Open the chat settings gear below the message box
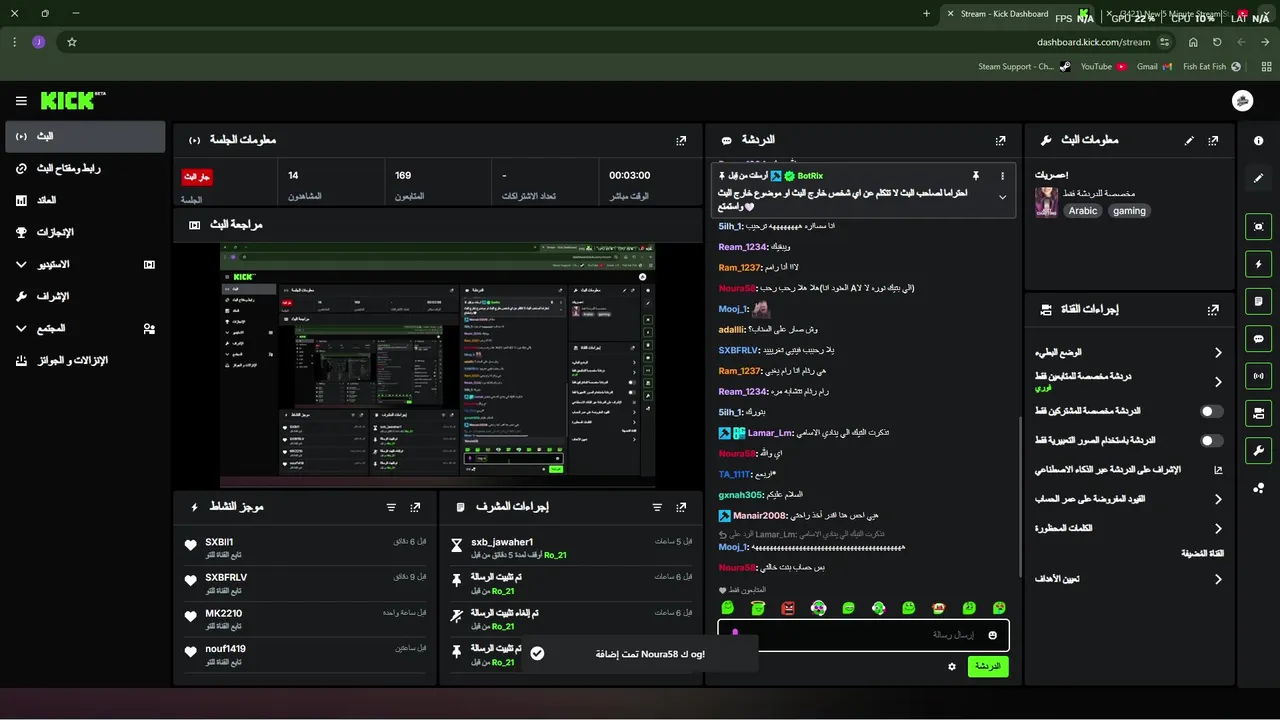The height and width of the screenshot is (720, 1280). [952, 667]
